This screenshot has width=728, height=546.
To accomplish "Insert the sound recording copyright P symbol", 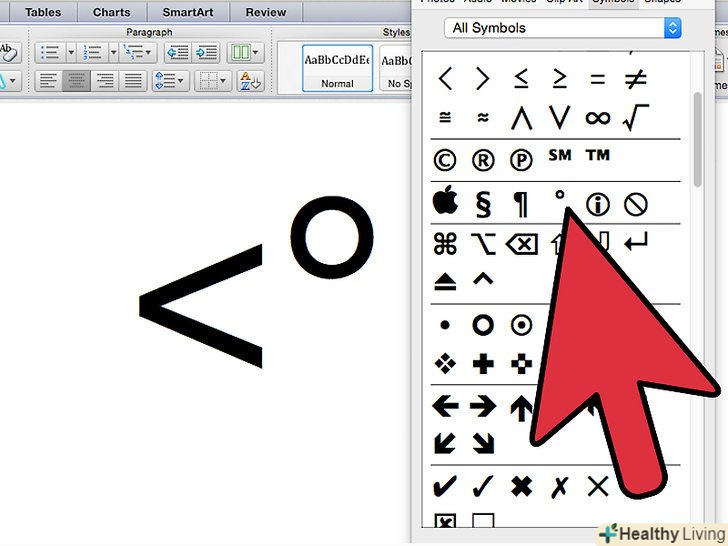I will (521, 161).
